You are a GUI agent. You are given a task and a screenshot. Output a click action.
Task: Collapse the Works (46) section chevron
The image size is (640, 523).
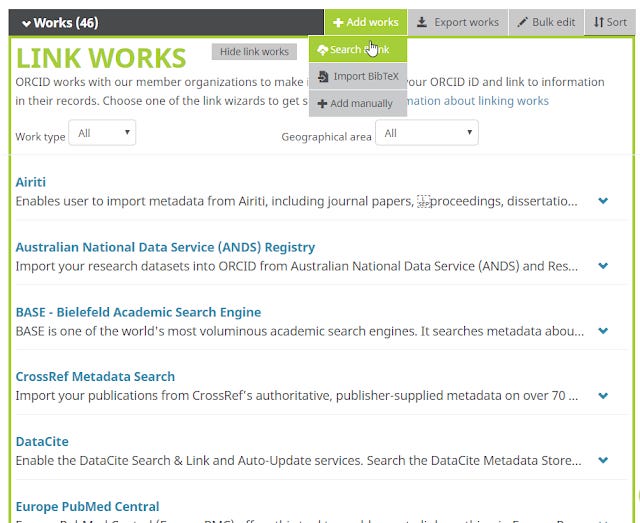26,23
